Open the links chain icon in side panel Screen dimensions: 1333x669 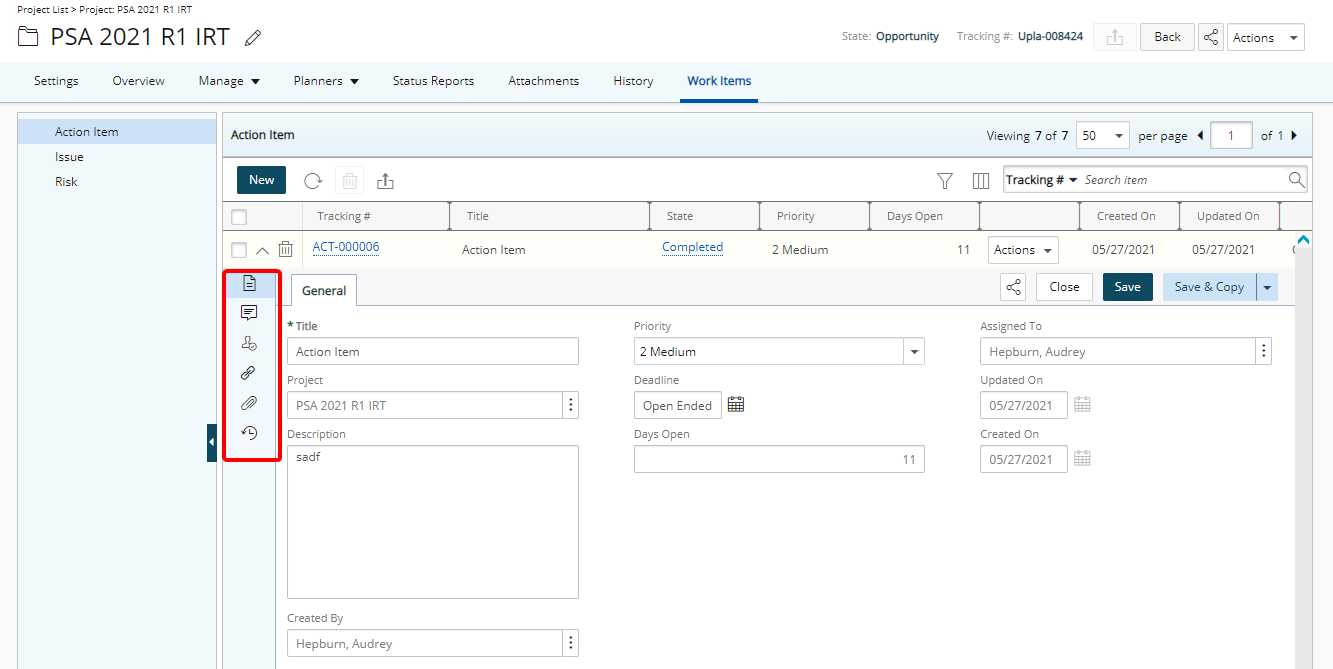[x=249, y=373]
